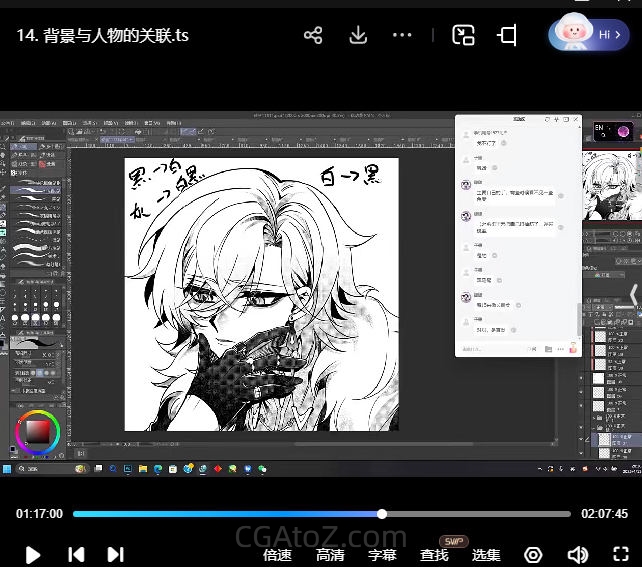Mute the audio via the speaker icon

577,554
